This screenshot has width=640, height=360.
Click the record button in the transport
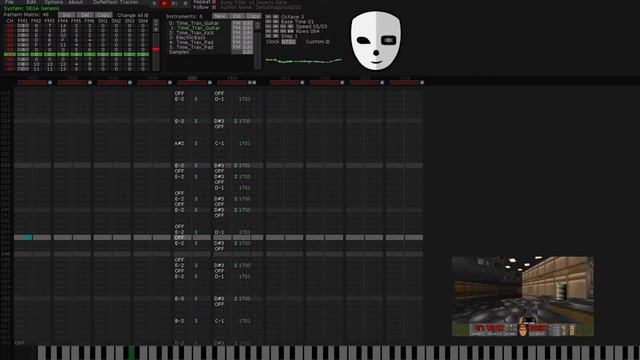click(185, 3)
